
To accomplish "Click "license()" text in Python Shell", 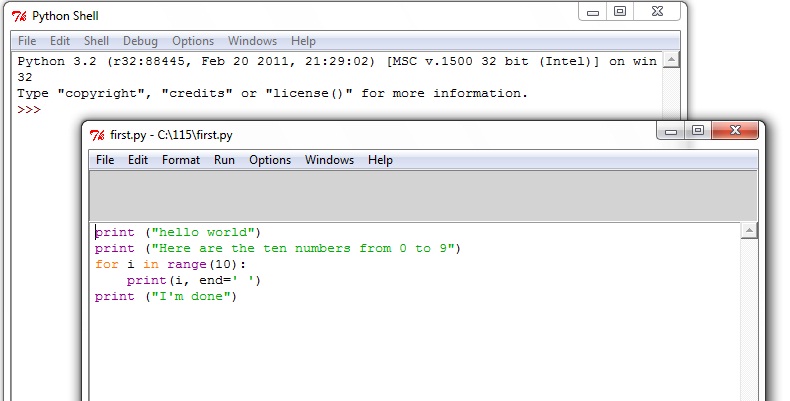I will click(x=309, y=93).
